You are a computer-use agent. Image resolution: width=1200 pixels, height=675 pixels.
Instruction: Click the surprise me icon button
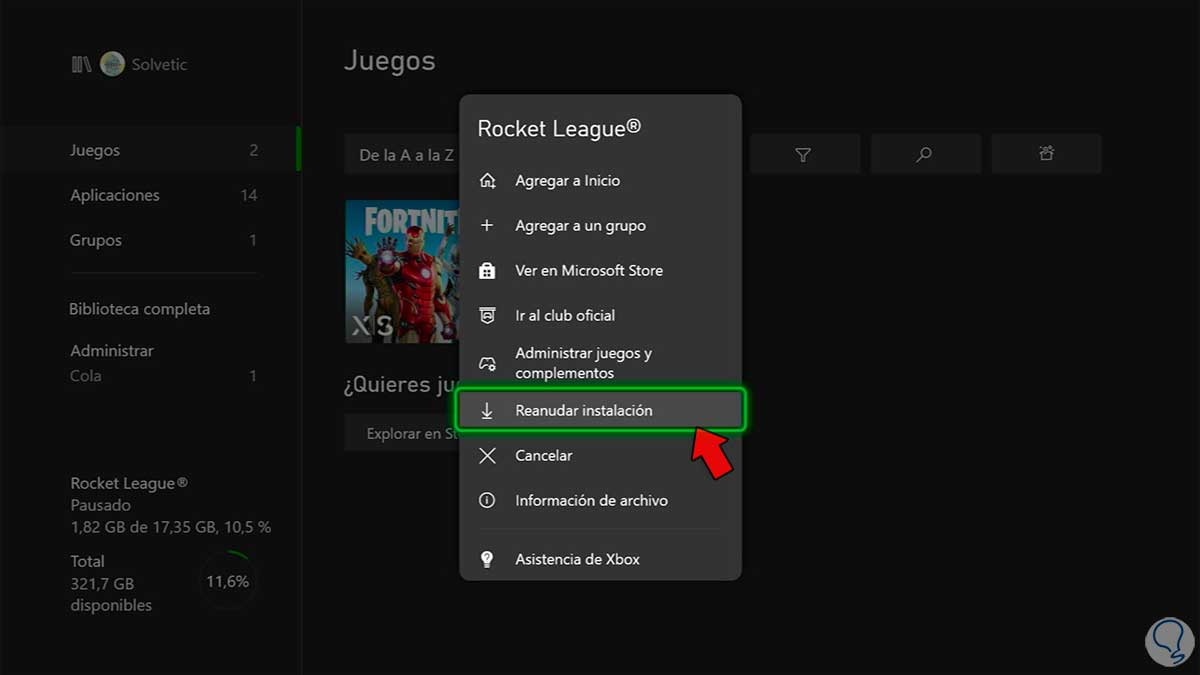click(x=1046, y=154)
